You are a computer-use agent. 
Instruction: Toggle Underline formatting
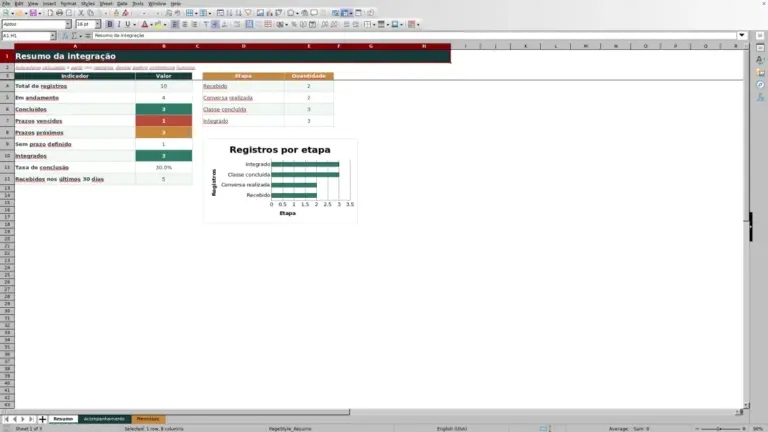pyautogui.click(x=128, y=24)
